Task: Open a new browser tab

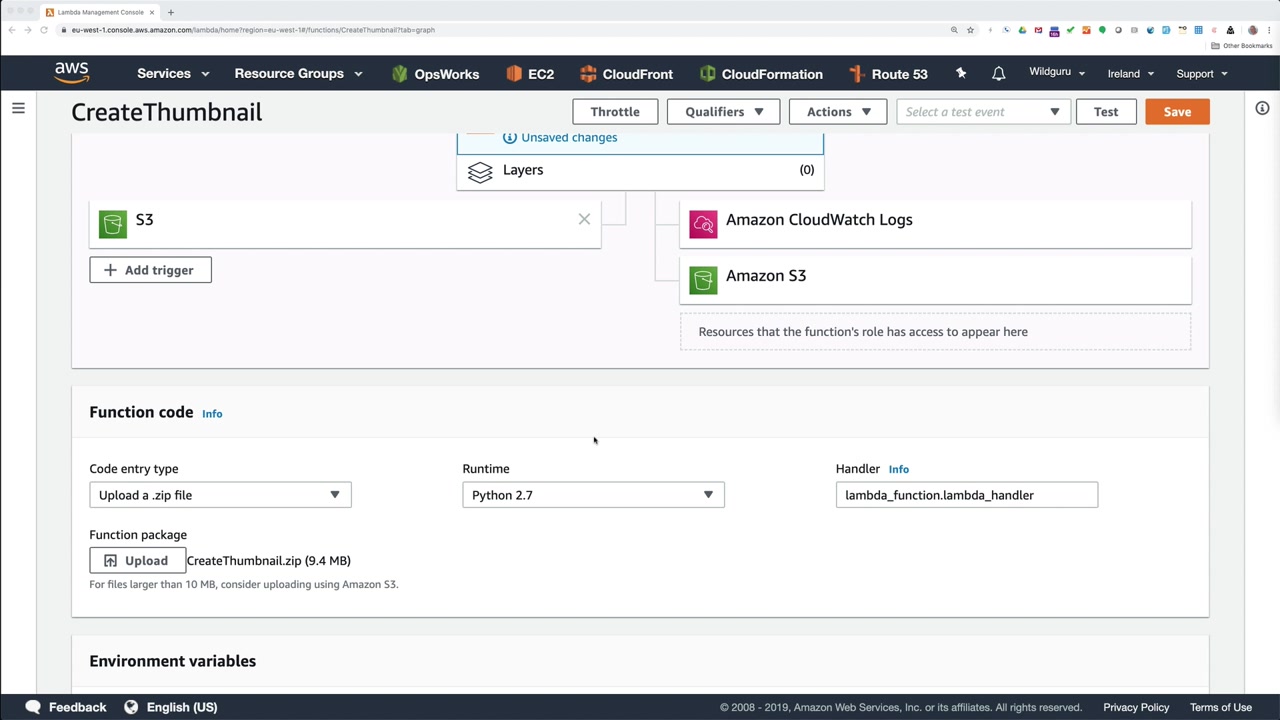Action: pyautogui.click(x=171, y=12)
